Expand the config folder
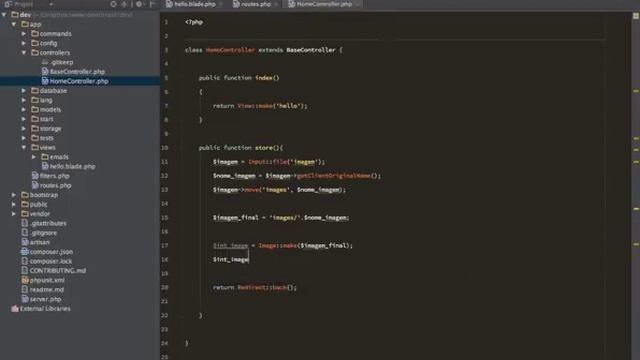Image resolution: width=640 pixels, height=360 pixels. (24, 43)
